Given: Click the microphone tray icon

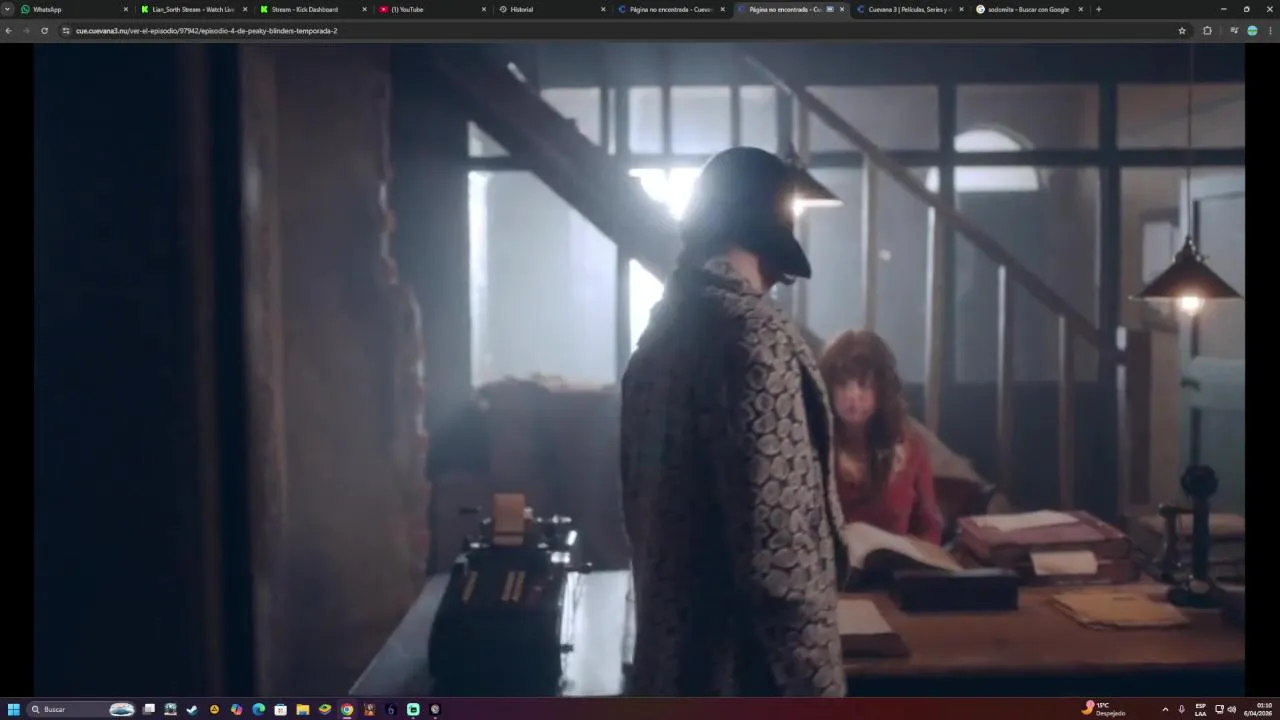Looking at the screenshot, I should click(x=1181, y=709).
